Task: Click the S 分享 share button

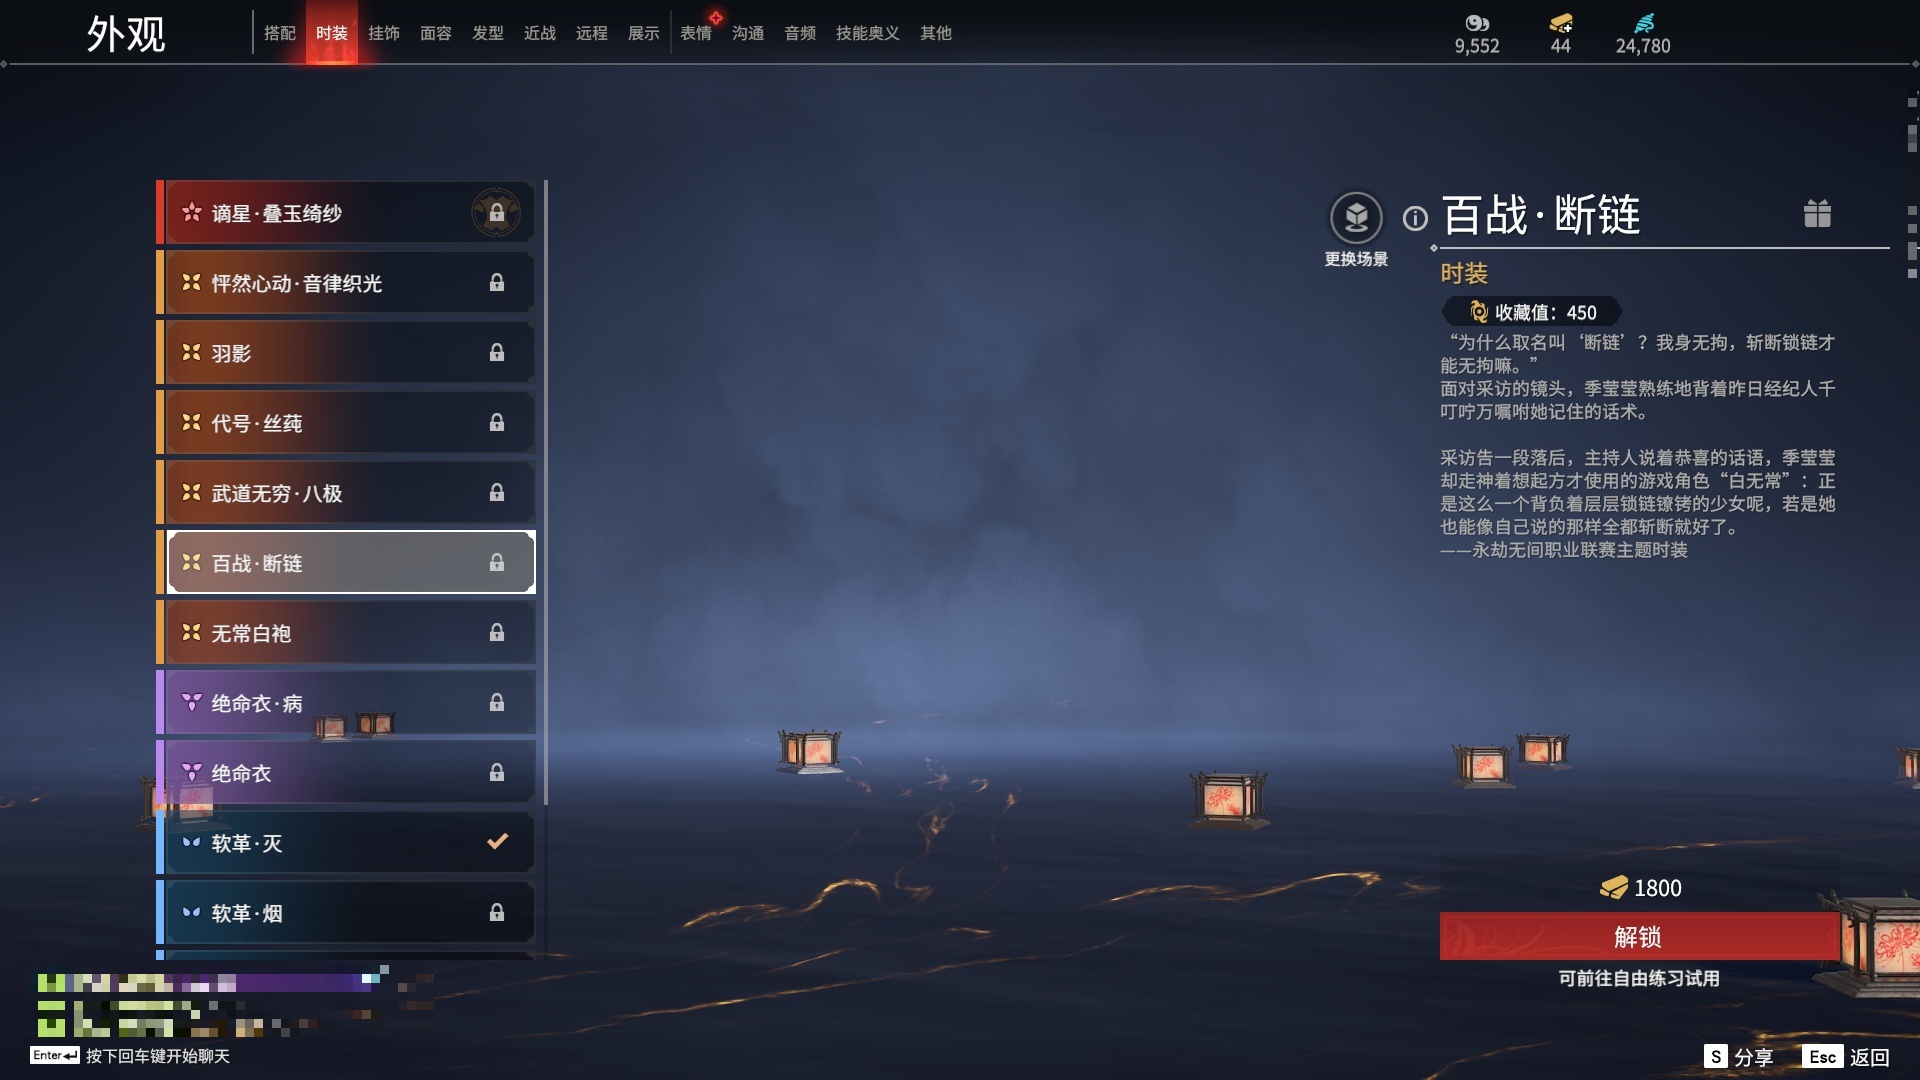Action: click(1739, 1057)
